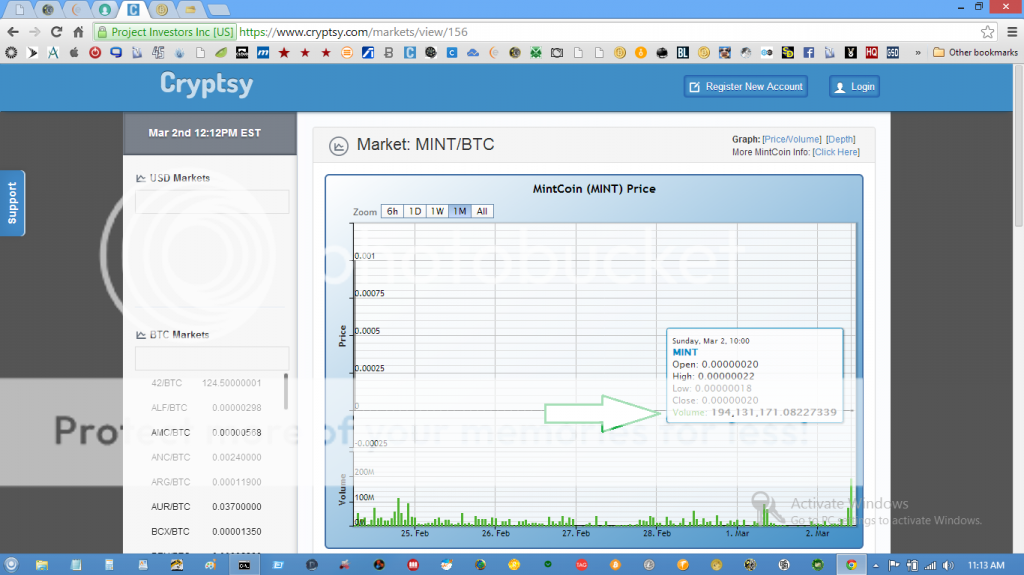1024x575 pixels.
Task: Open the Other bookmarks folder
Action: pos(975,52)
